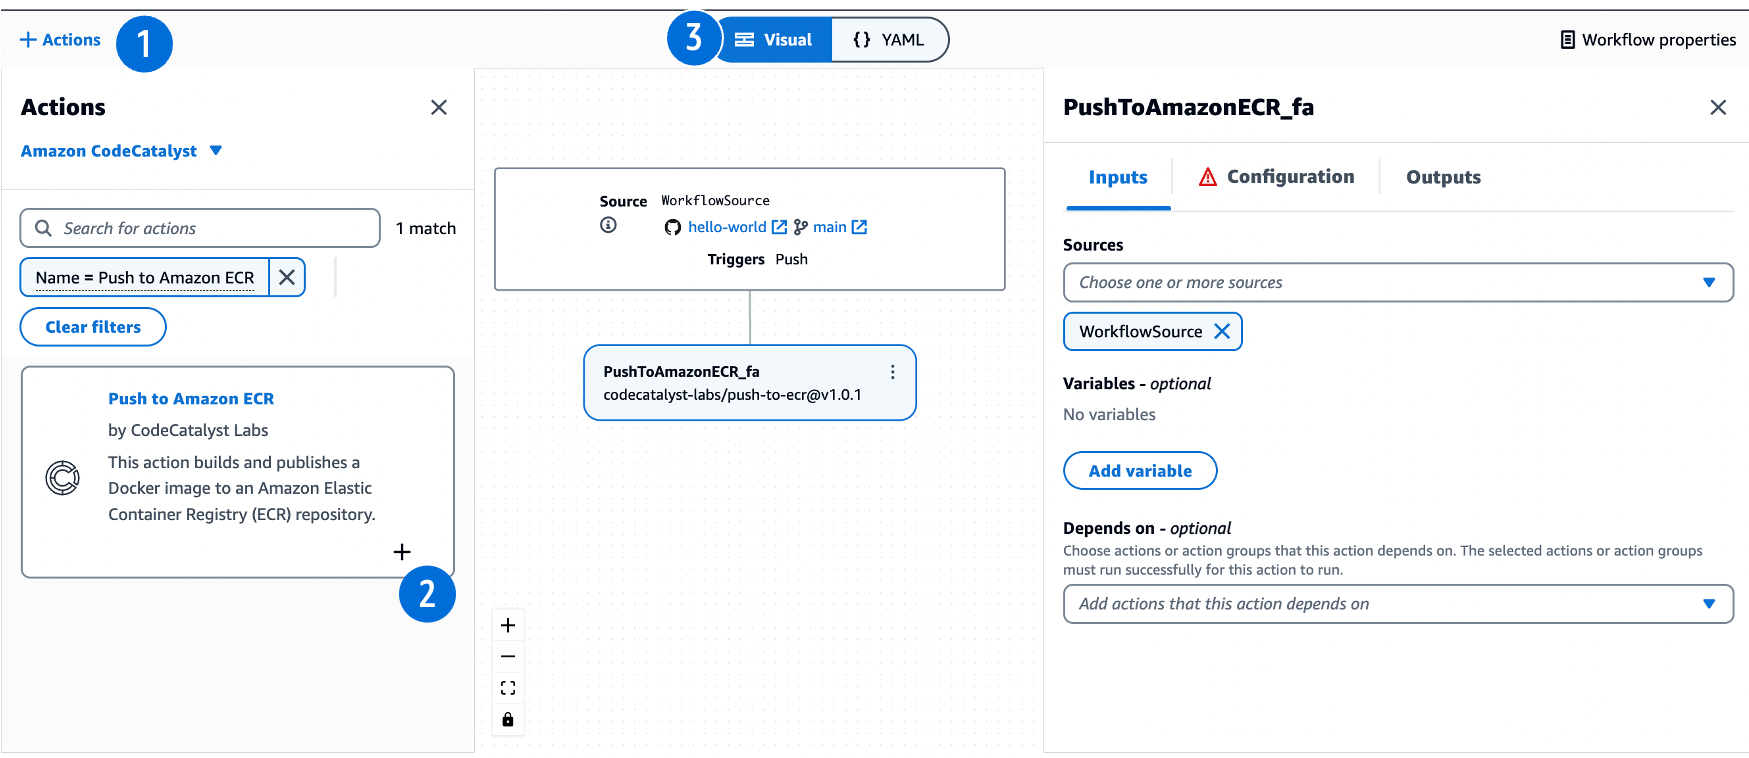Fit the workflow diagram to screen

click(508, 687)
